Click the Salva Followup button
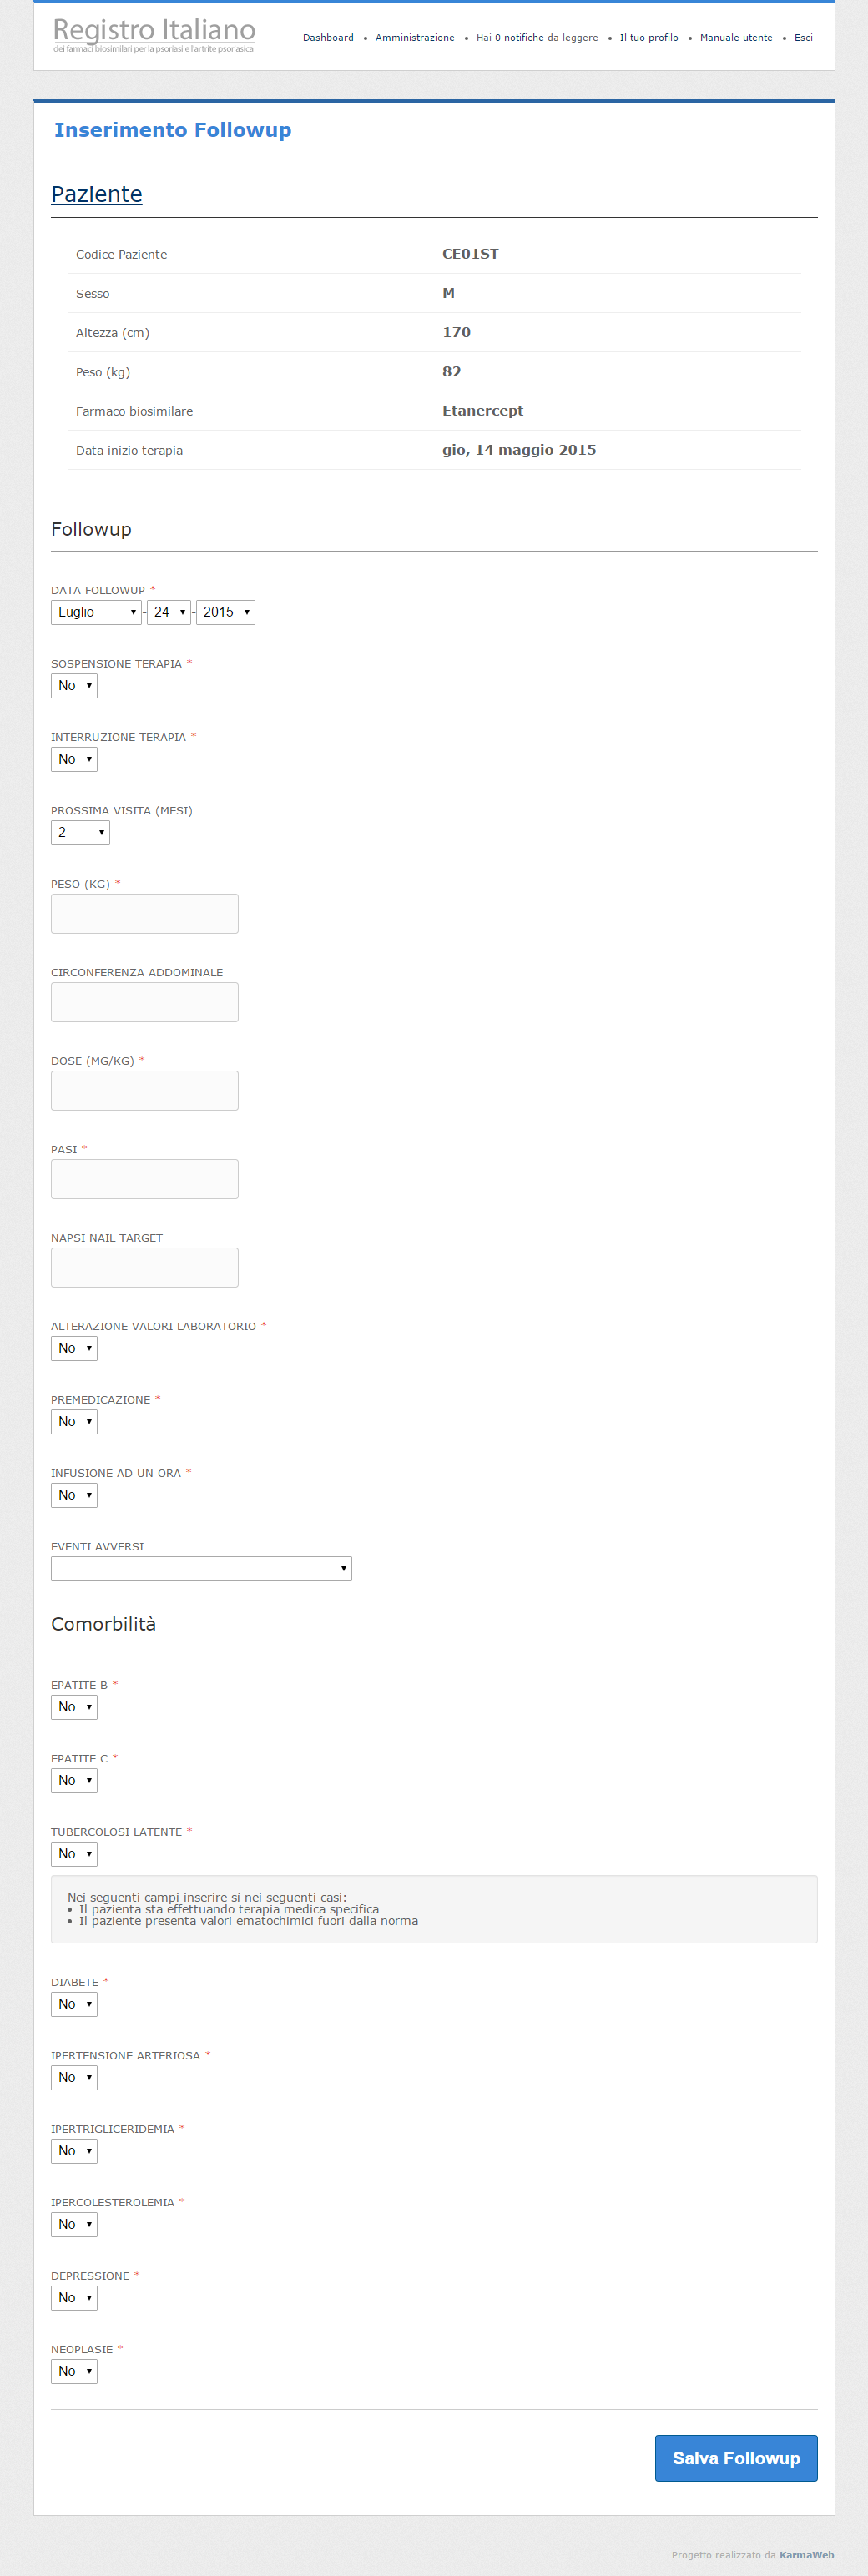This screenshot has width=868, height=2576. tap(736, 2458)
